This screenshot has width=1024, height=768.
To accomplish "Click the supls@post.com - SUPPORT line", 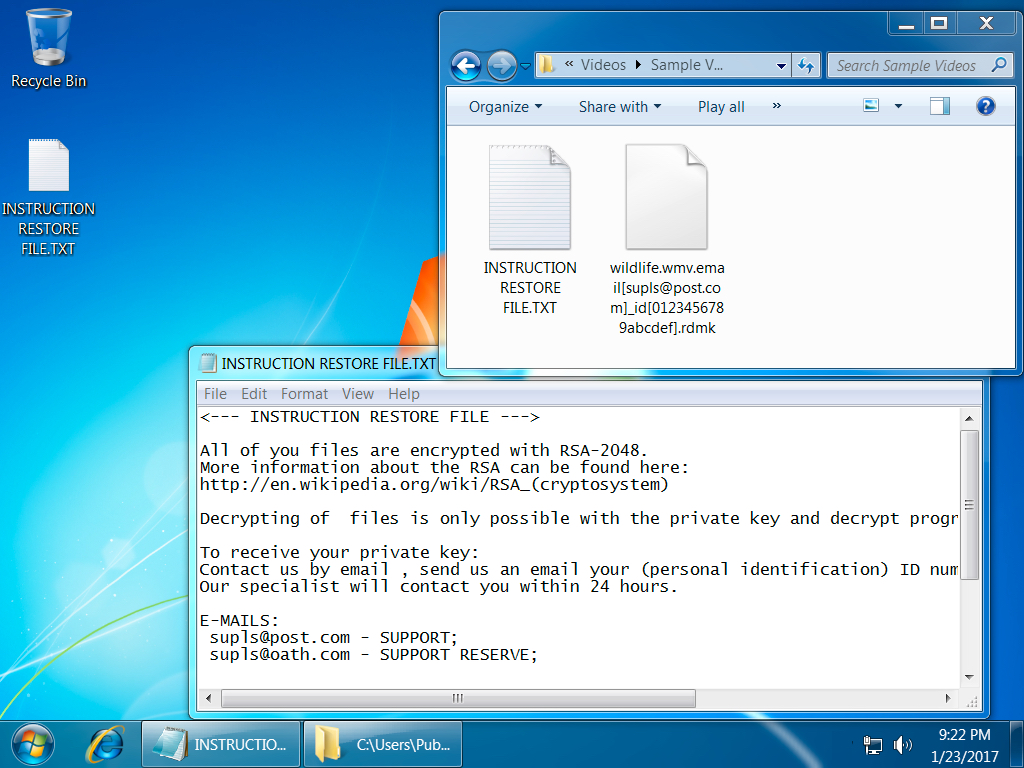I will (334, 637).
